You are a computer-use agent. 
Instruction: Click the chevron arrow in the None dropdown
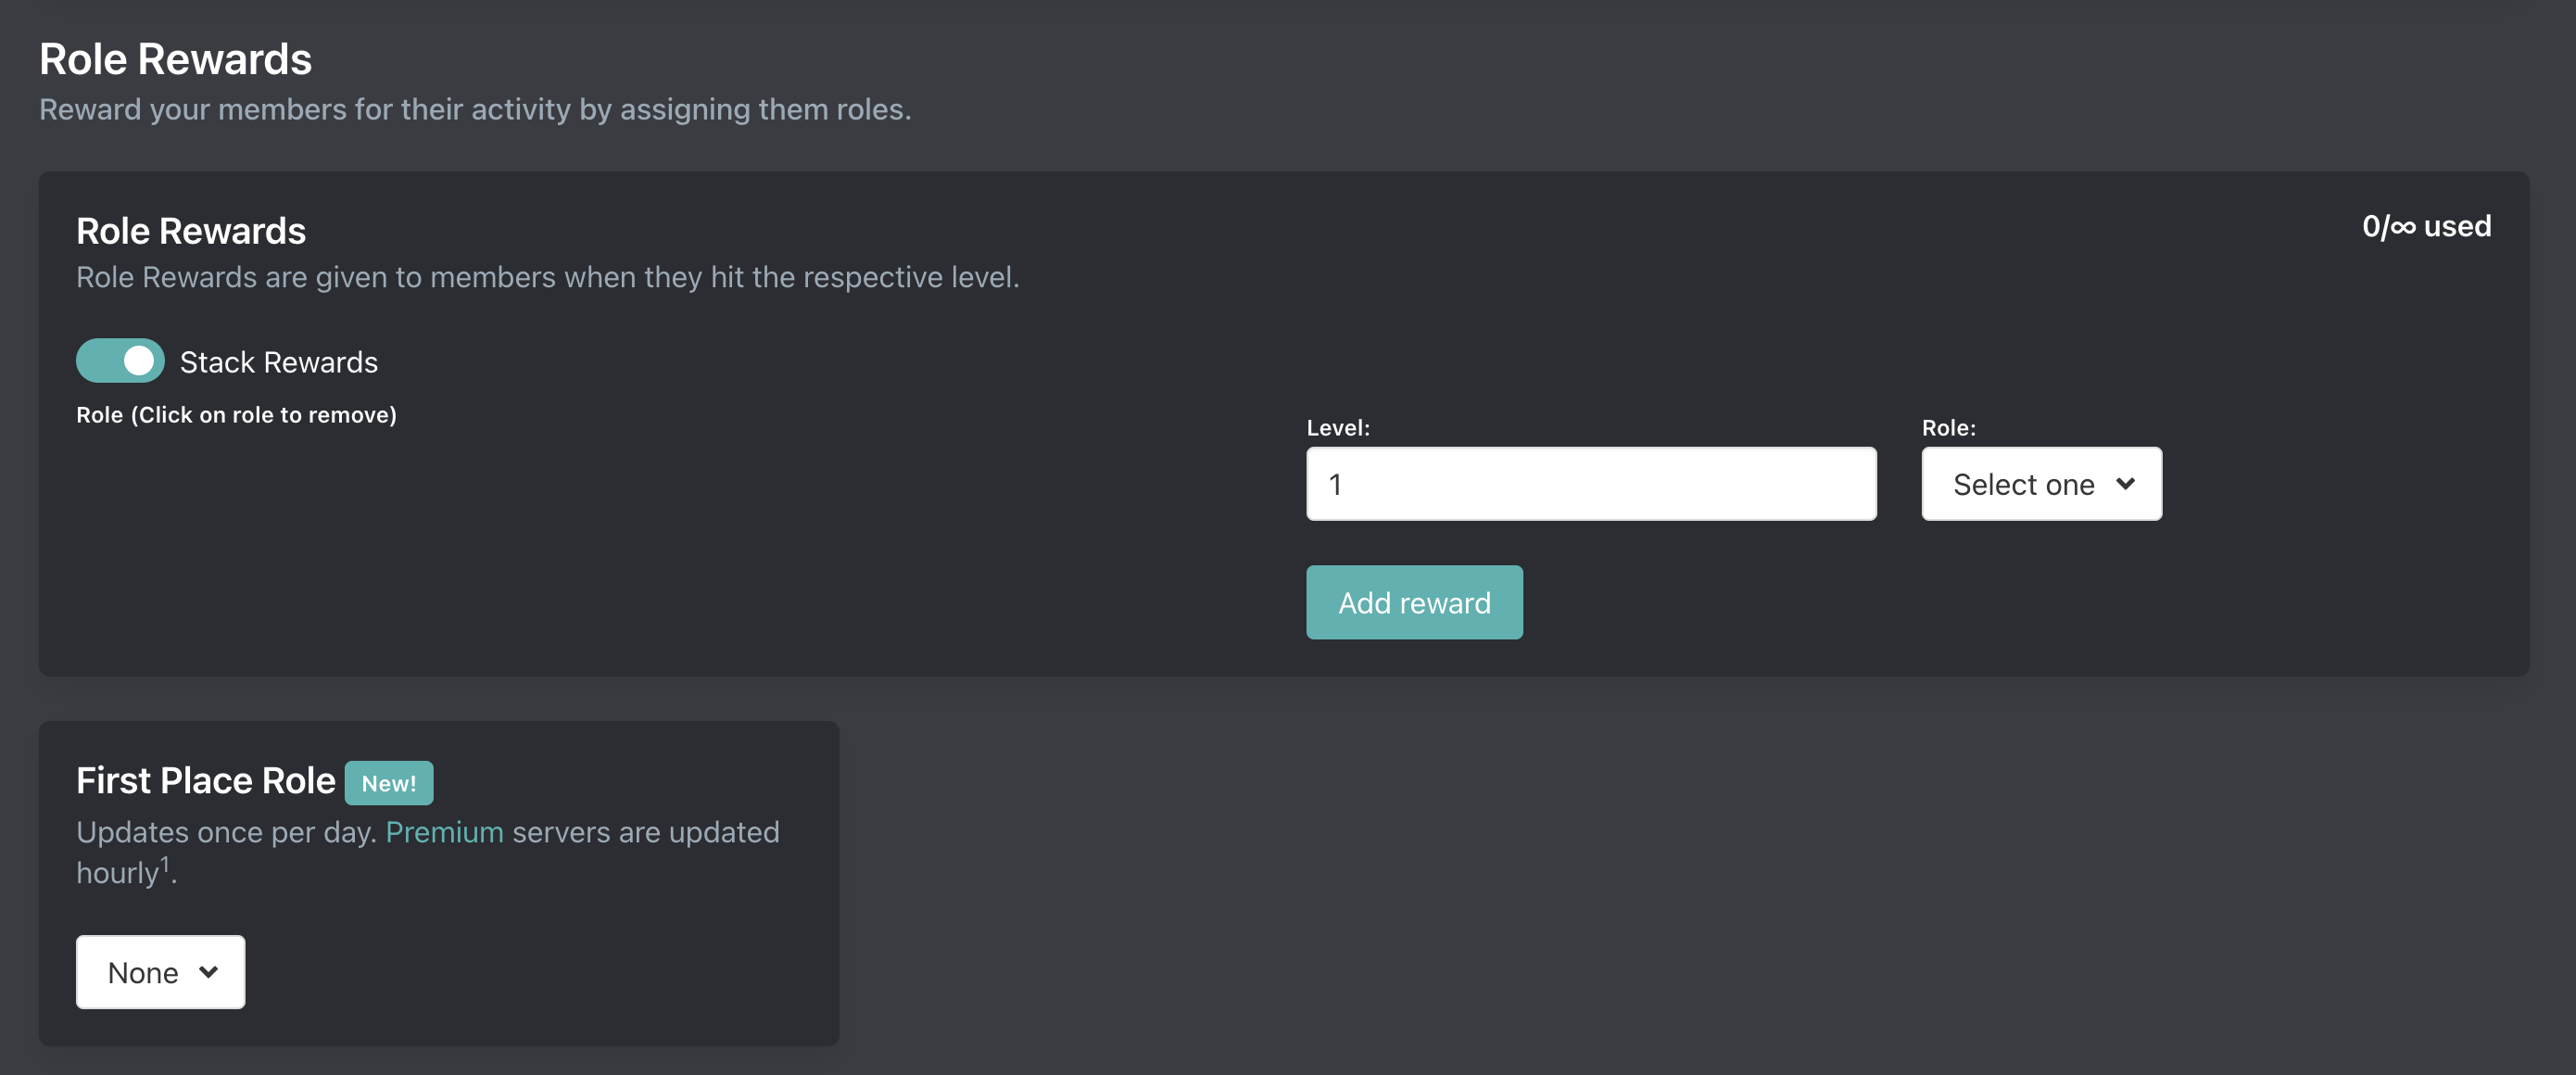point(209,972)
